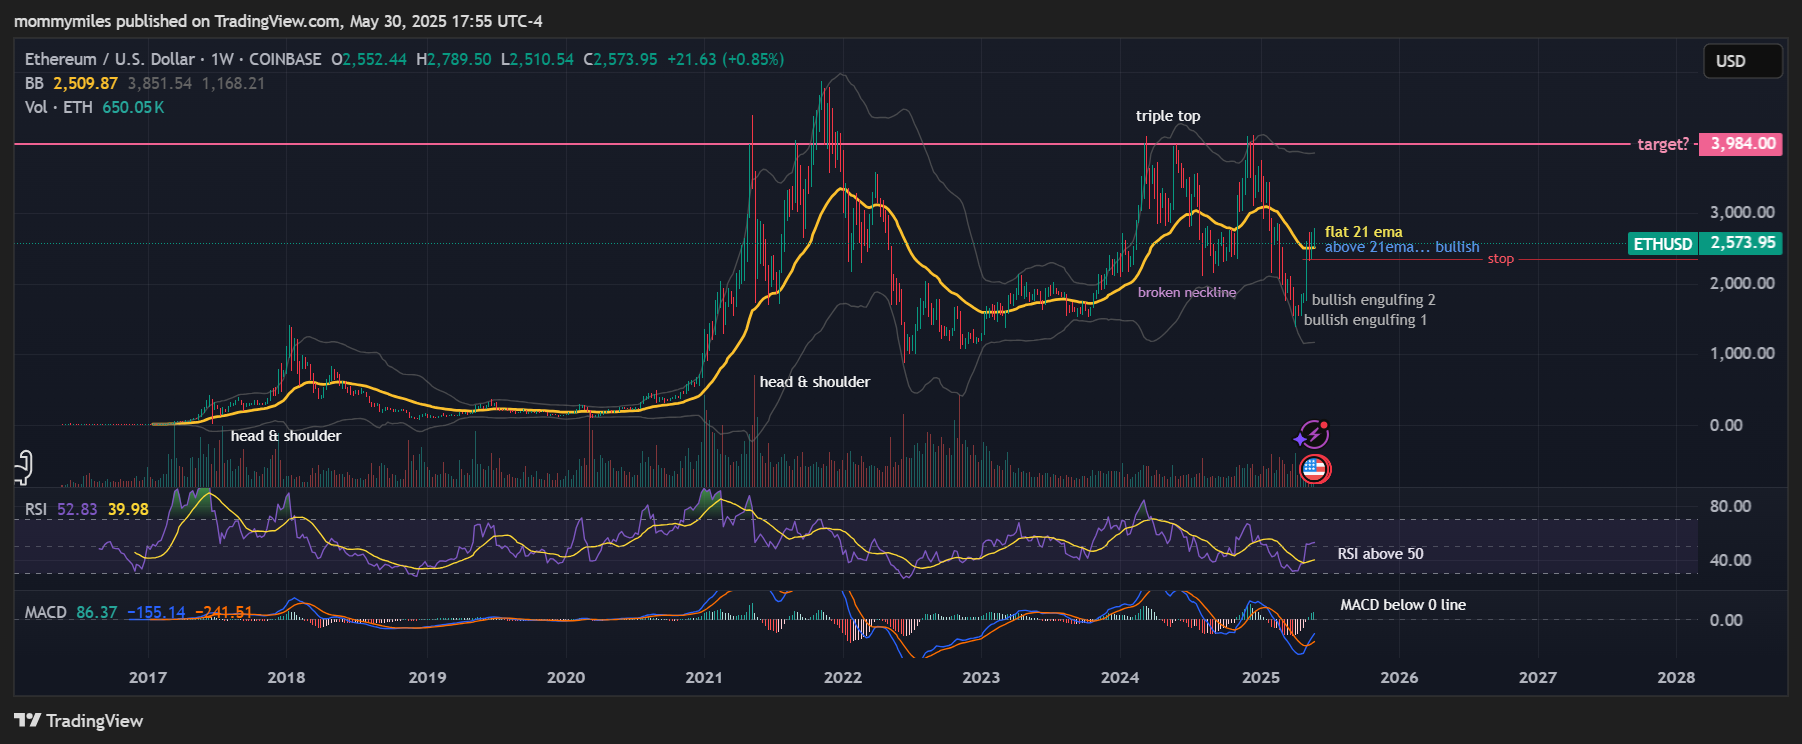Click 'above 21ema... bullish' blue note
Image resolution: width=1802 pixels, height=744 pixels.
tap(1402, 247)
